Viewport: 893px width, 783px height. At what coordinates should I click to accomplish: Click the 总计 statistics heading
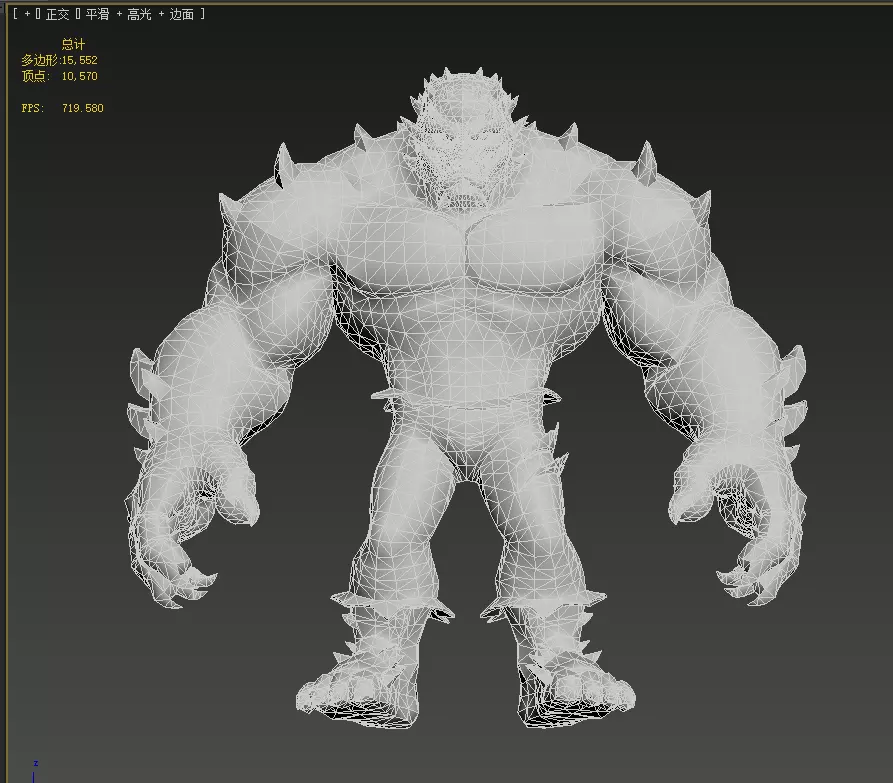click(73, 44)
